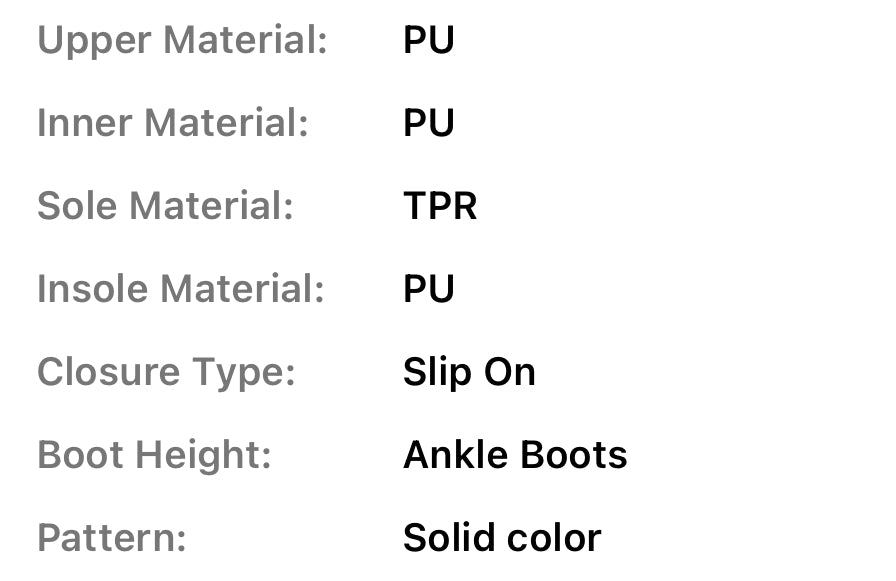This screenshot has width=896, height=581.
Task: Click the word "Solid" in the Pattern value
Action: click(x=444, y=539)
